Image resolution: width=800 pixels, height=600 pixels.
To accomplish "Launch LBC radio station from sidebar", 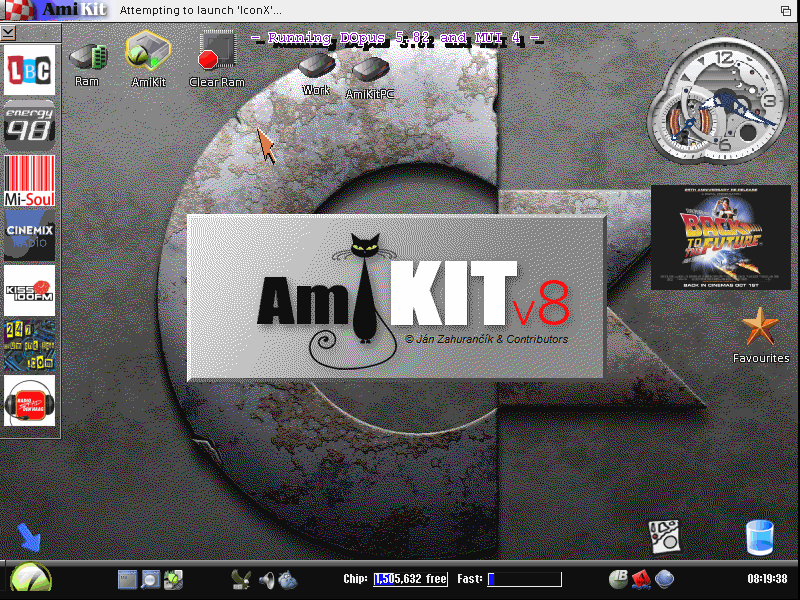I will pyautogui.click(x=30, y=71).
